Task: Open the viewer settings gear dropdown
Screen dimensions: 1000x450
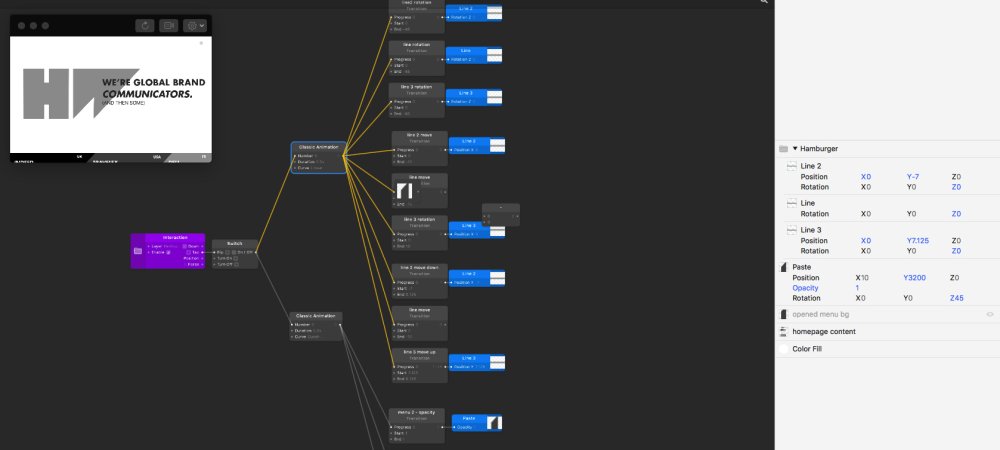Action: 195,25
